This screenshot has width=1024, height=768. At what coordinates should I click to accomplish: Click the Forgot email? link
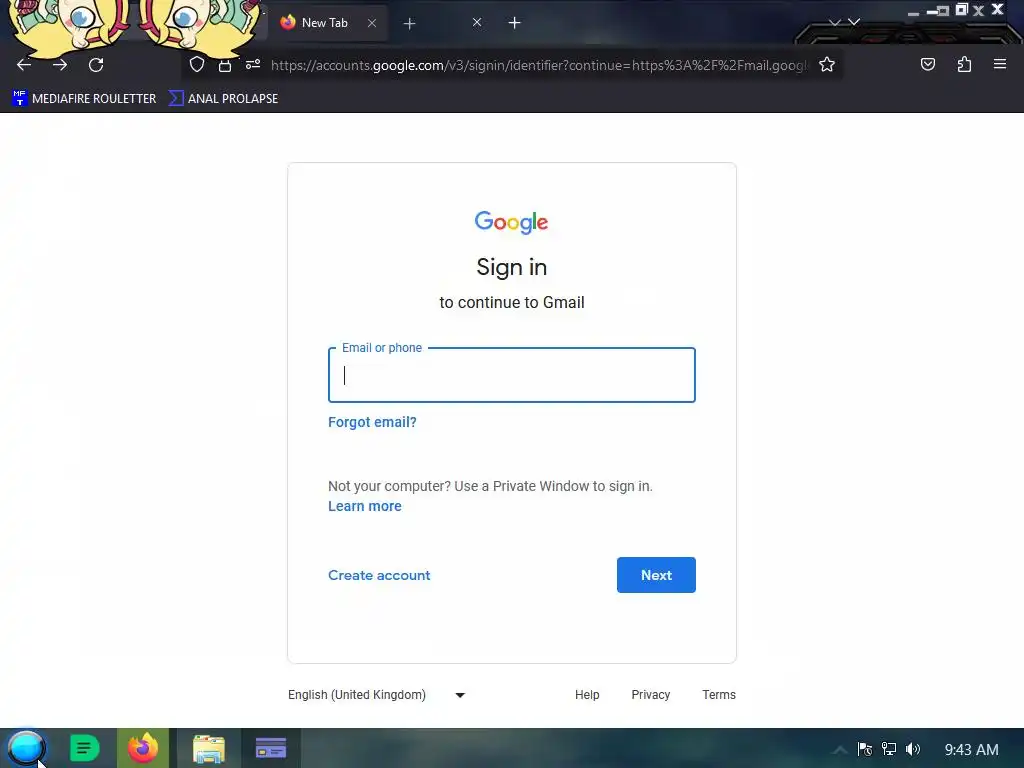point(372,422)
